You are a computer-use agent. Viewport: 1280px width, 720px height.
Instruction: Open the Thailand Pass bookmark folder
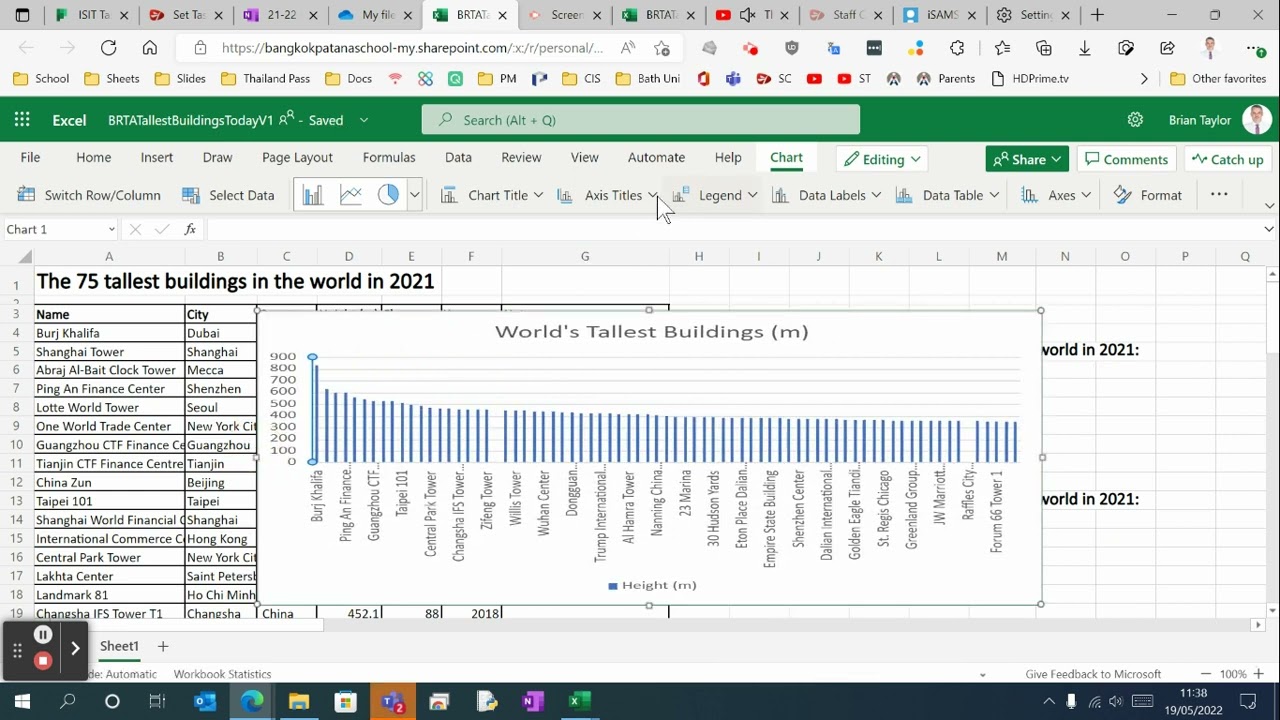click(x=265, y=78)
